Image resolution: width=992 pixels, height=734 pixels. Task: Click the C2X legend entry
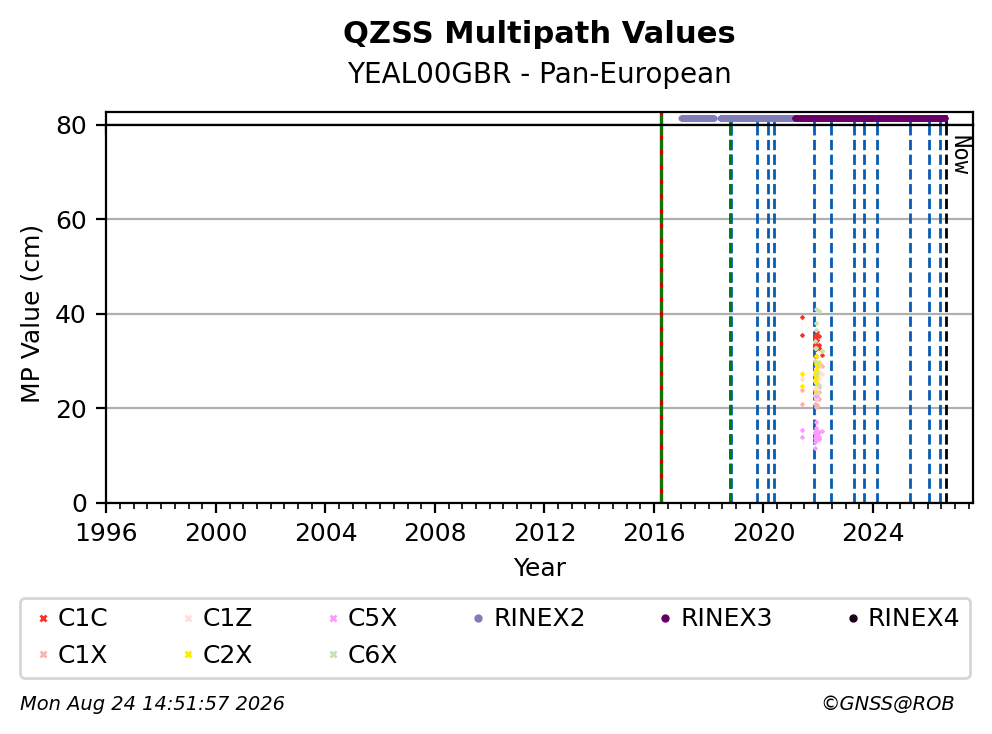(218, 654)
